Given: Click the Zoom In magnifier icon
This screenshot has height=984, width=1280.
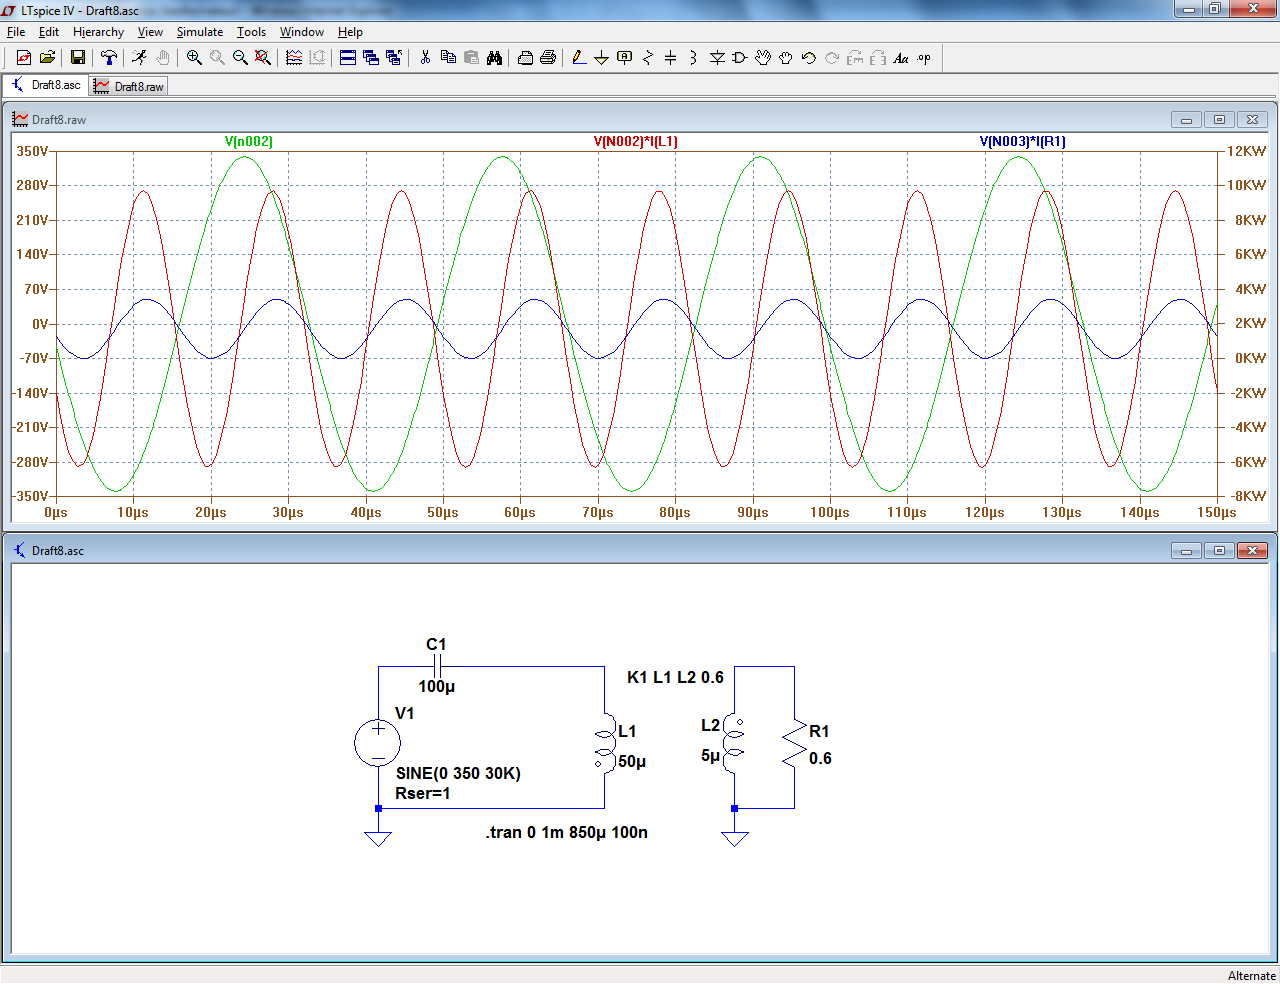Looking at the screenshot, I should pos(194,58).
